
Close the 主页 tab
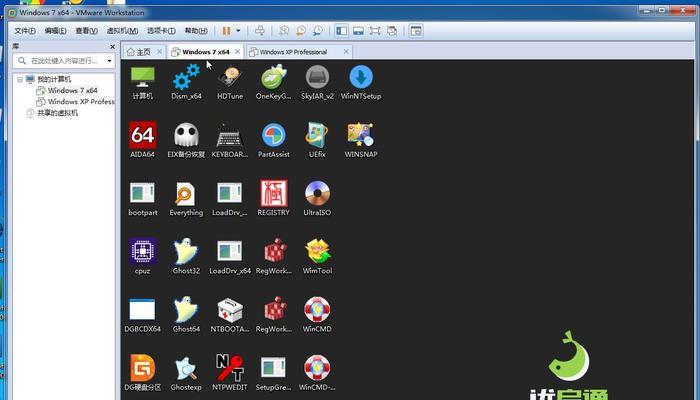coord(159,52)
